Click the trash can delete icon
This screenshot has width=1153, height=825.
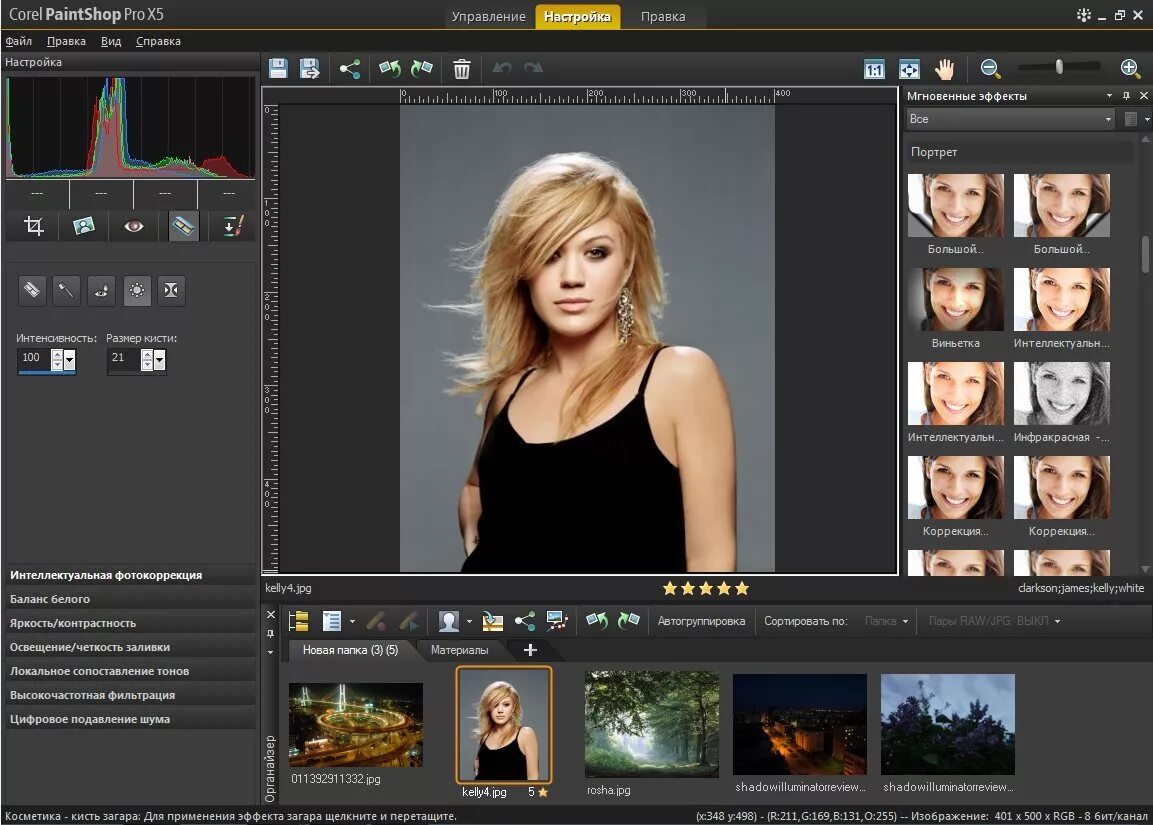click(461, 69)
